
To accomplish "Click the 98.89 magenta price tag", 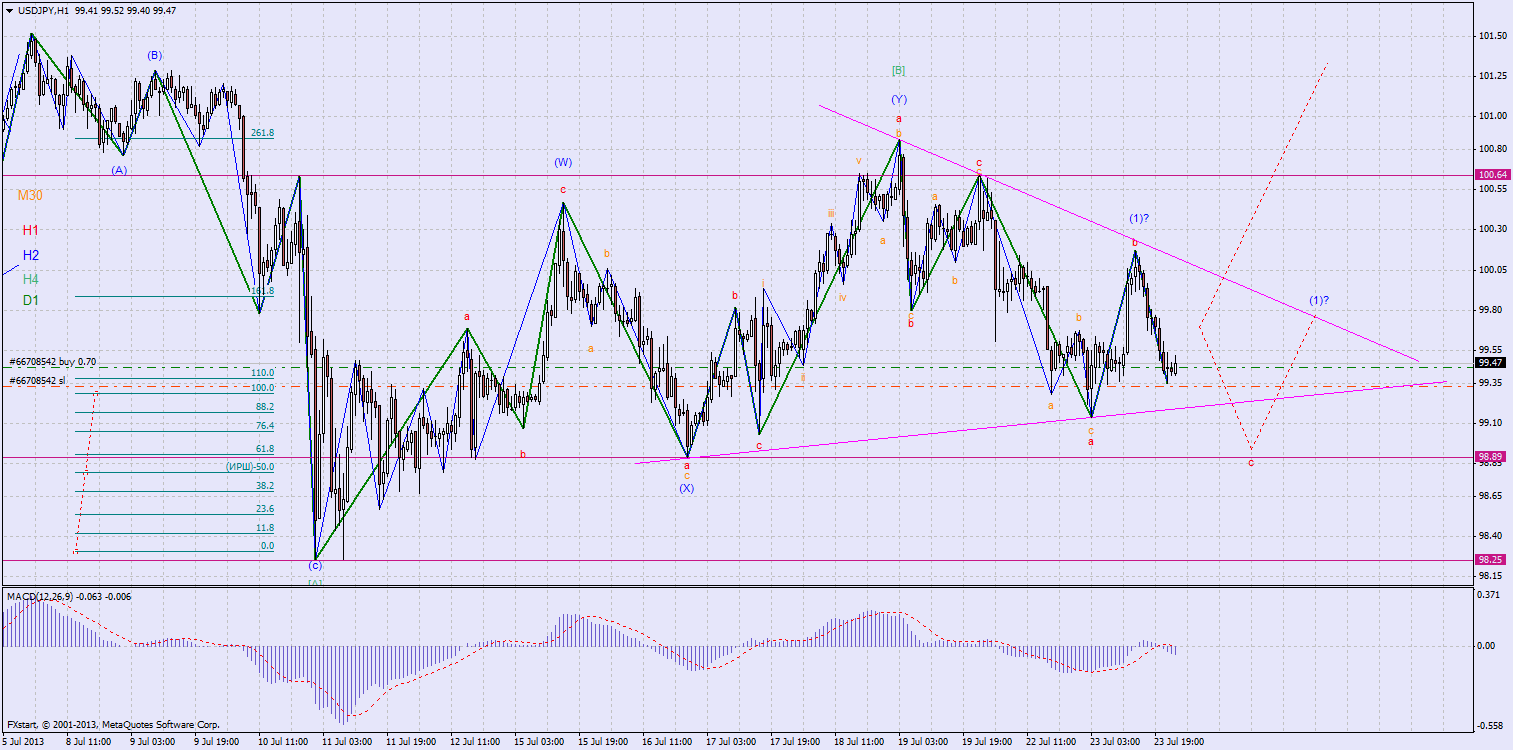I will pyautogui.click(x=1490, y=456).
